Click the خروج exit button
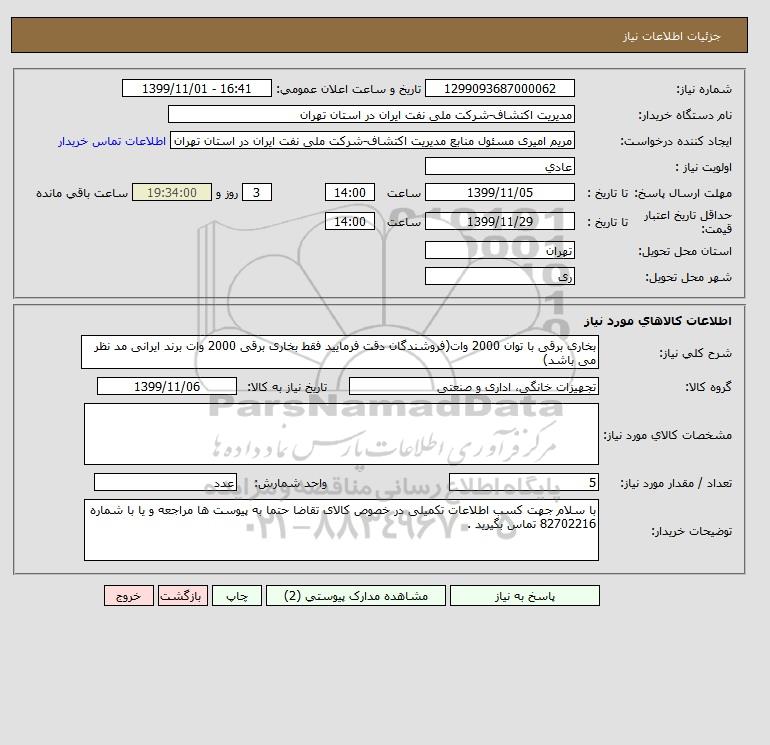Screen dimensions: 770x745 click(x=129, y=596)
